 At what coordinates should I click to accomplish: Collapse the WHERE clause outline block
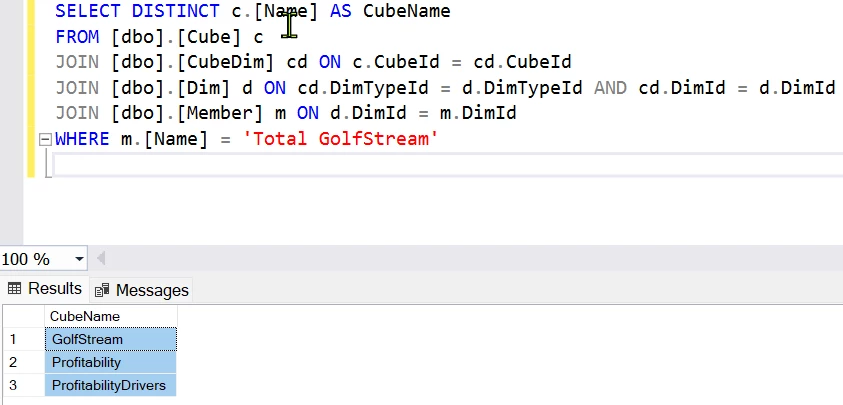click(45, 139)
